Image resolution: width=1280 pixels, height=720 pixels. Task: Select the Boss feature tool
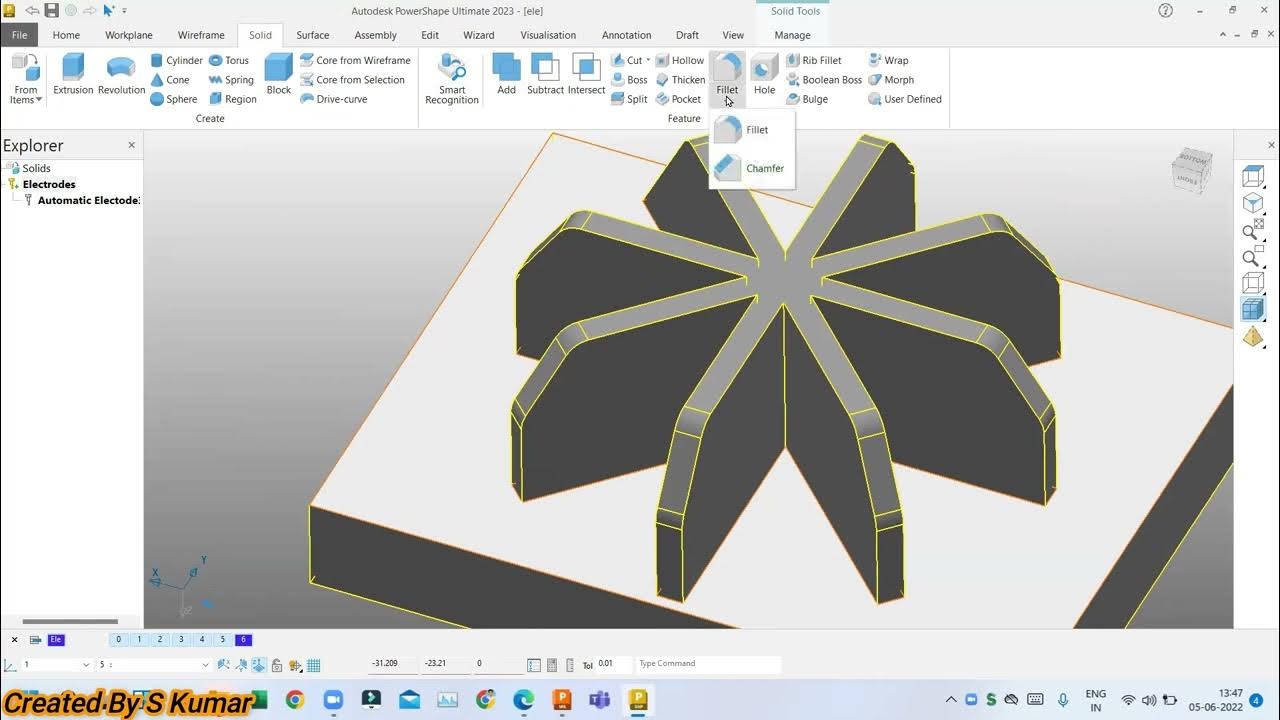coord(629,80)
